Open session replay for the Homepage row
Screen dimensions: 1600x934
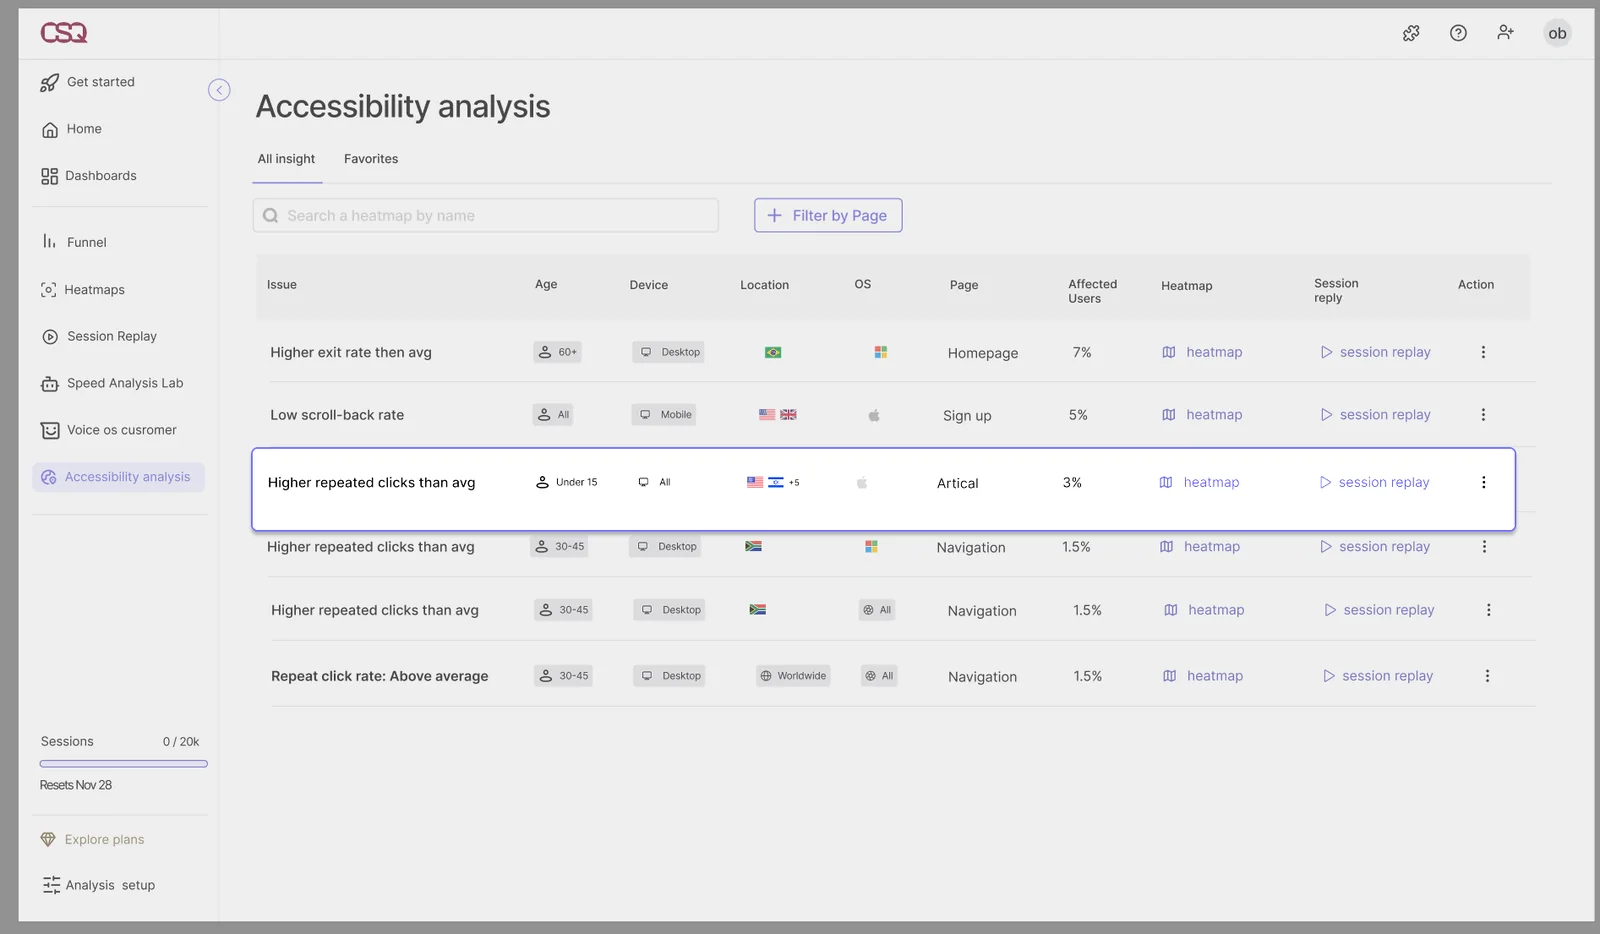pos(1376,352)
